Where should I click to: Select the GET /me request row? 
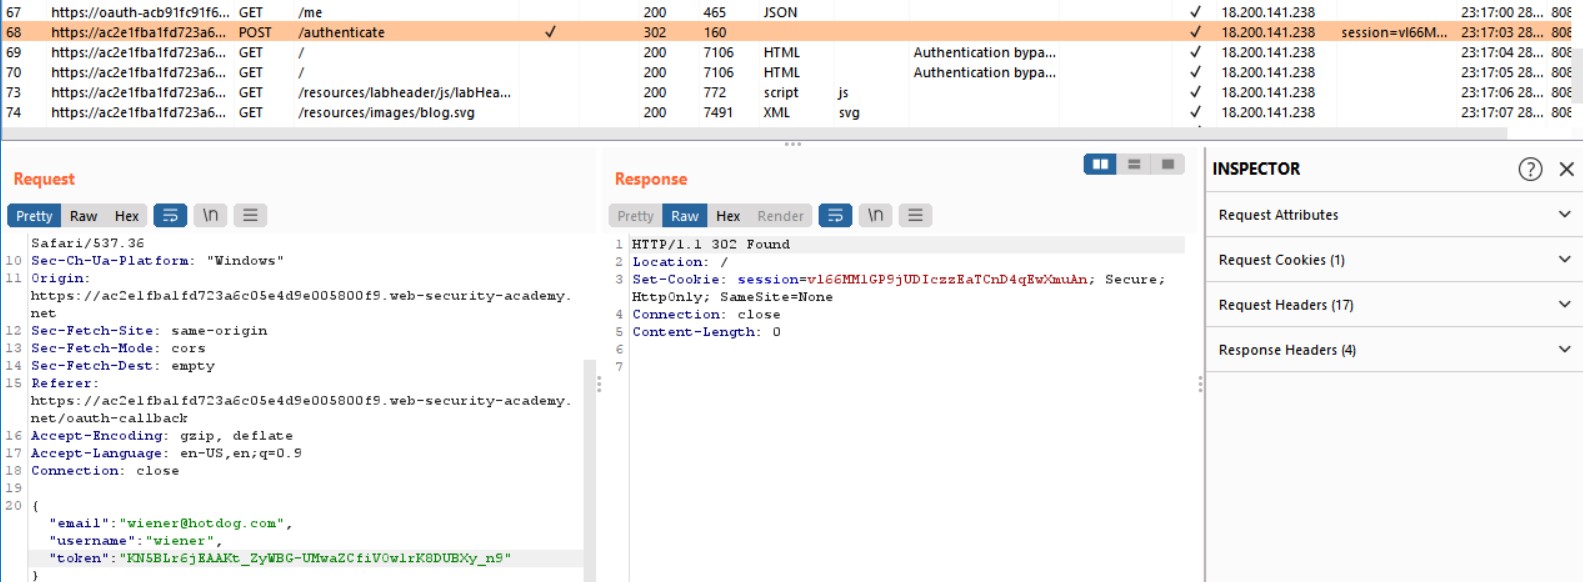coord(310,12)
